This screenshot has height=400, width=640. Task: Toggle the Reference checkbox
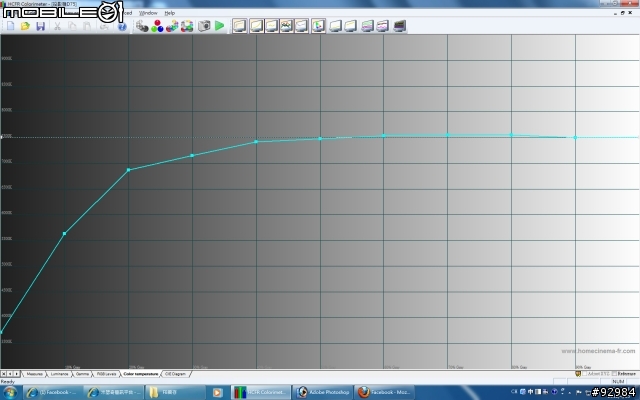[614, 373]
